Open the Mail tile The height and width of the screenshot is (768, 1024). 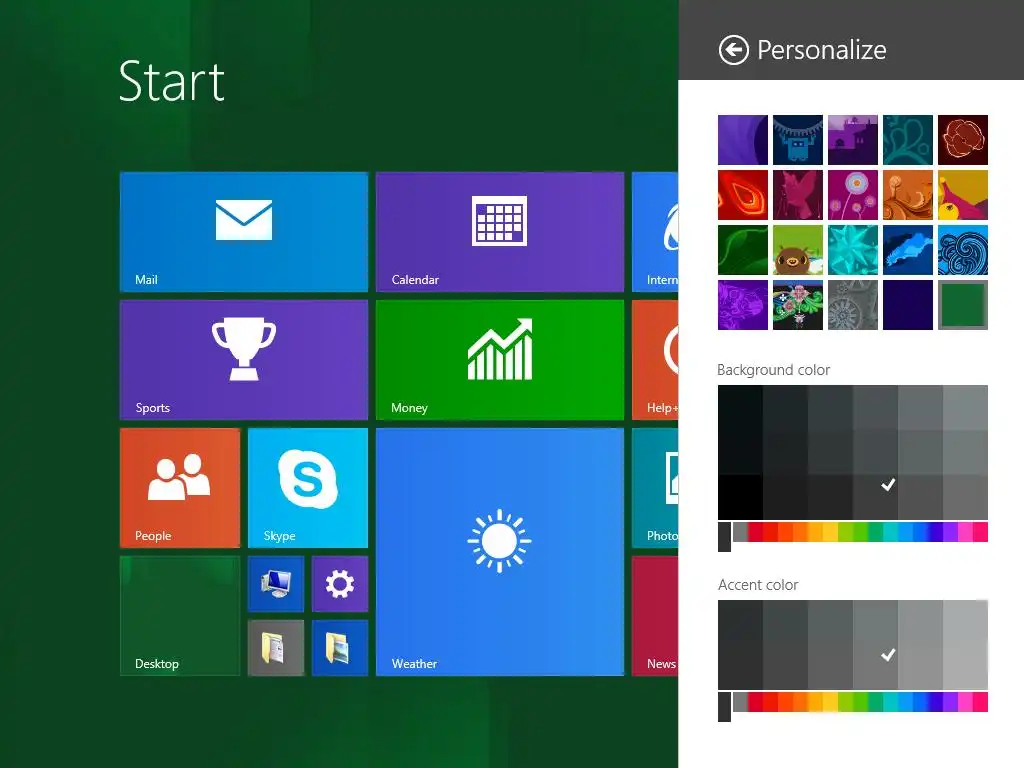(x=244, y=232)
